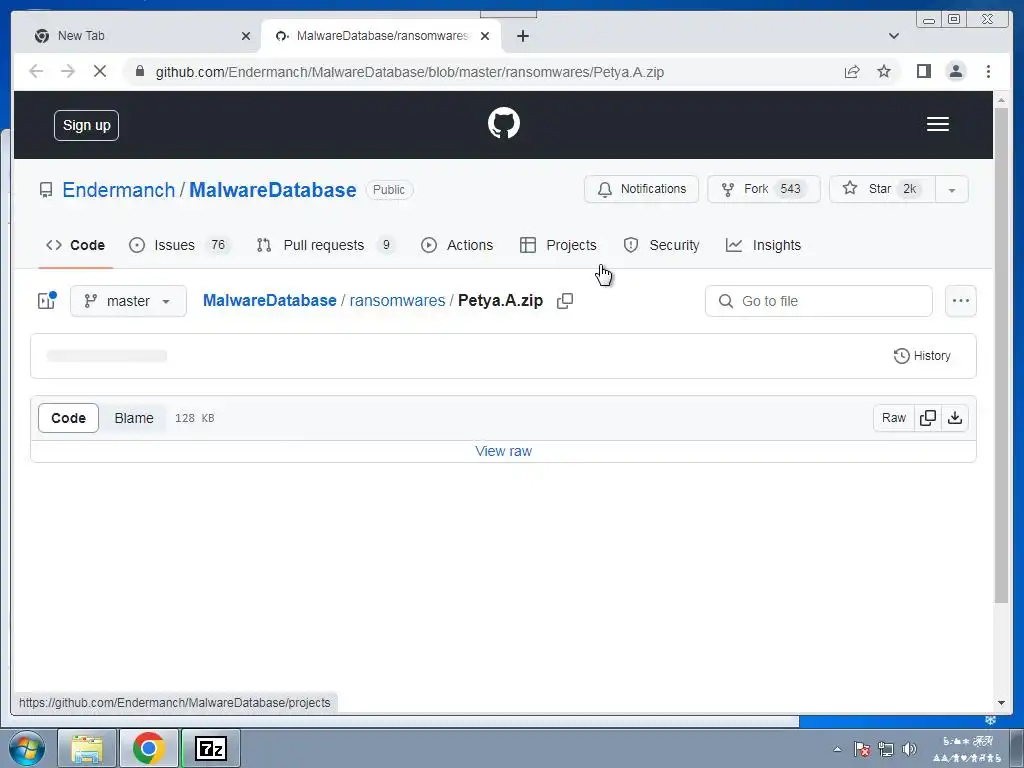Click the Chrome icon in the taskbar
This screenshot has width=1024, height=768.
pos(148,748)
